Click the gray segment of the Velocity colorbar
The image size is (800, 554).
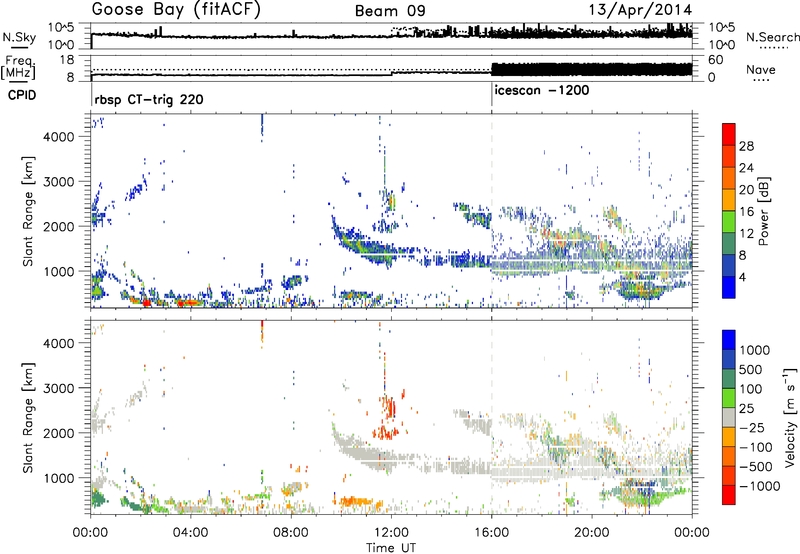coord(729,417)
